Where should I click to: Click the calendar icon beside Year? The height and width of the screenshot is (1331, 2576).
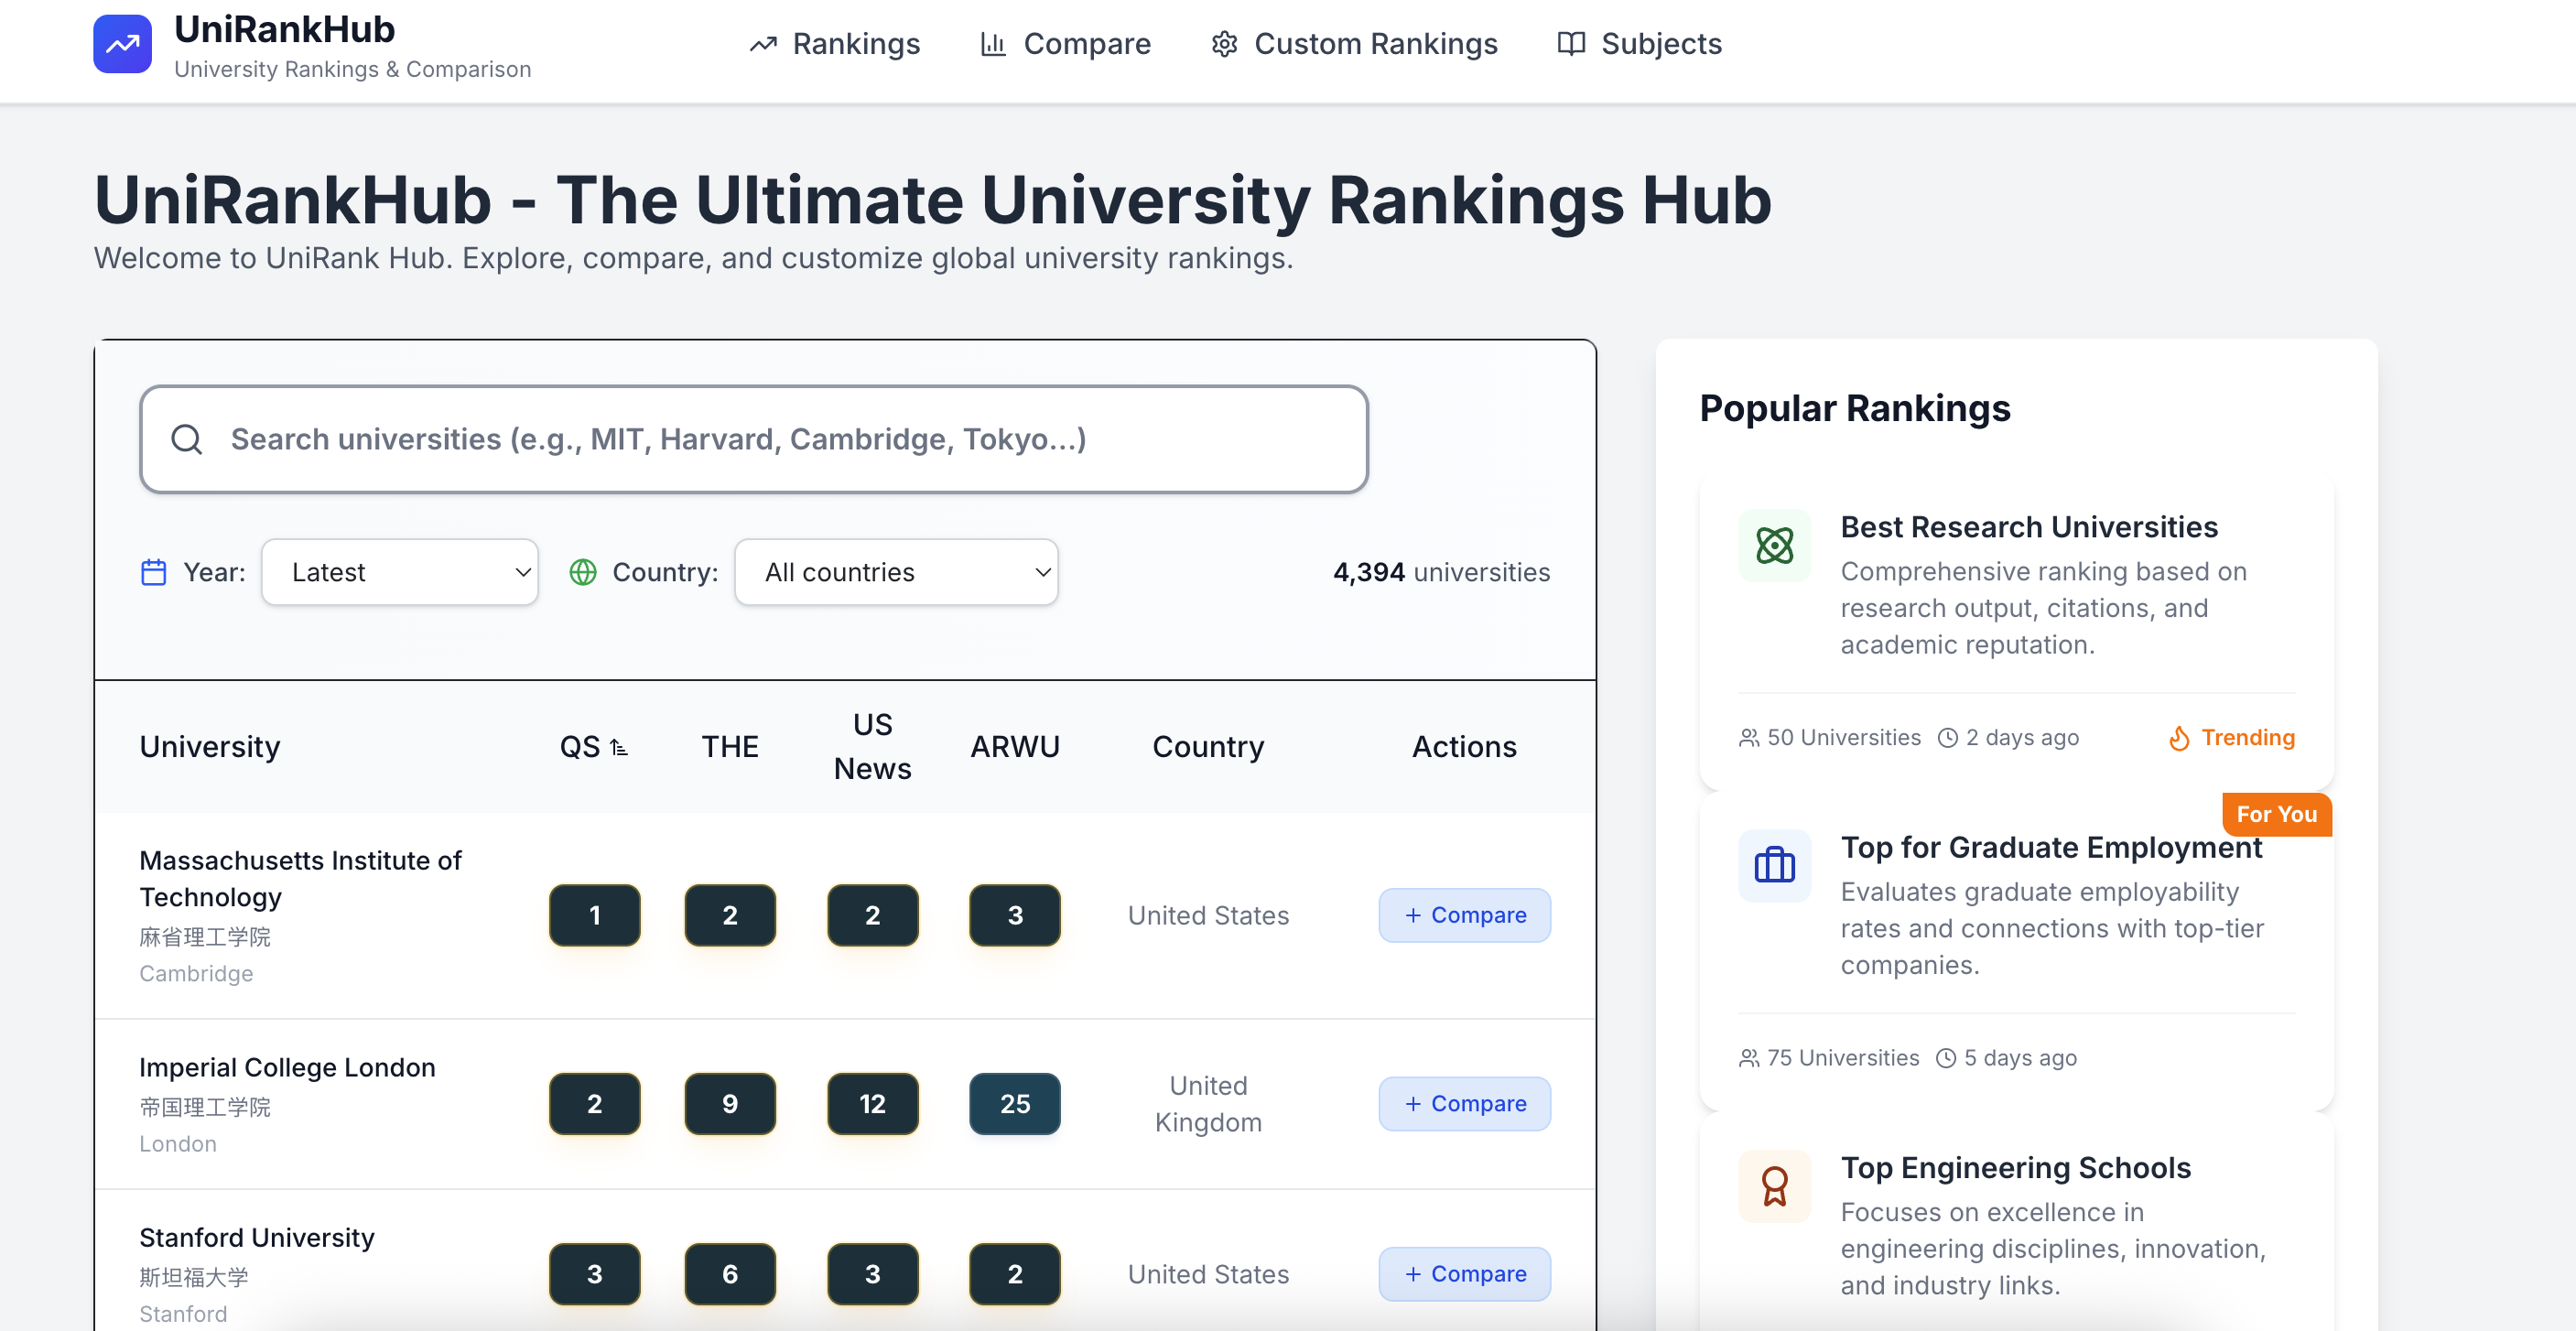(153, 572)
